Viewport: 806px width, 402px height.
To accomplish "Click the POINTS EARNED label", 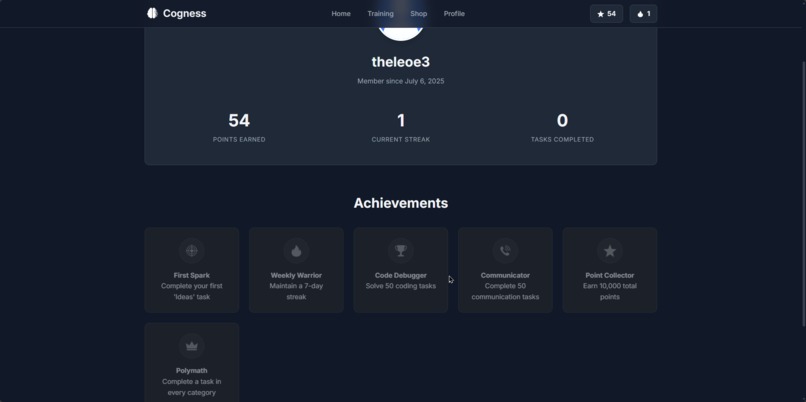I will coord(239,139).
